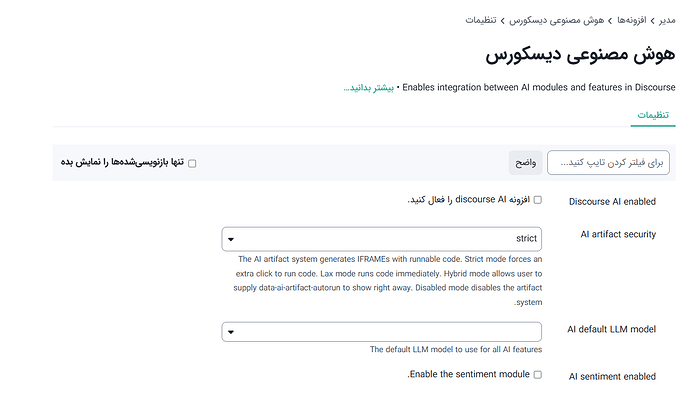Follow the 'بیشتر بدانید...' link

369,87
